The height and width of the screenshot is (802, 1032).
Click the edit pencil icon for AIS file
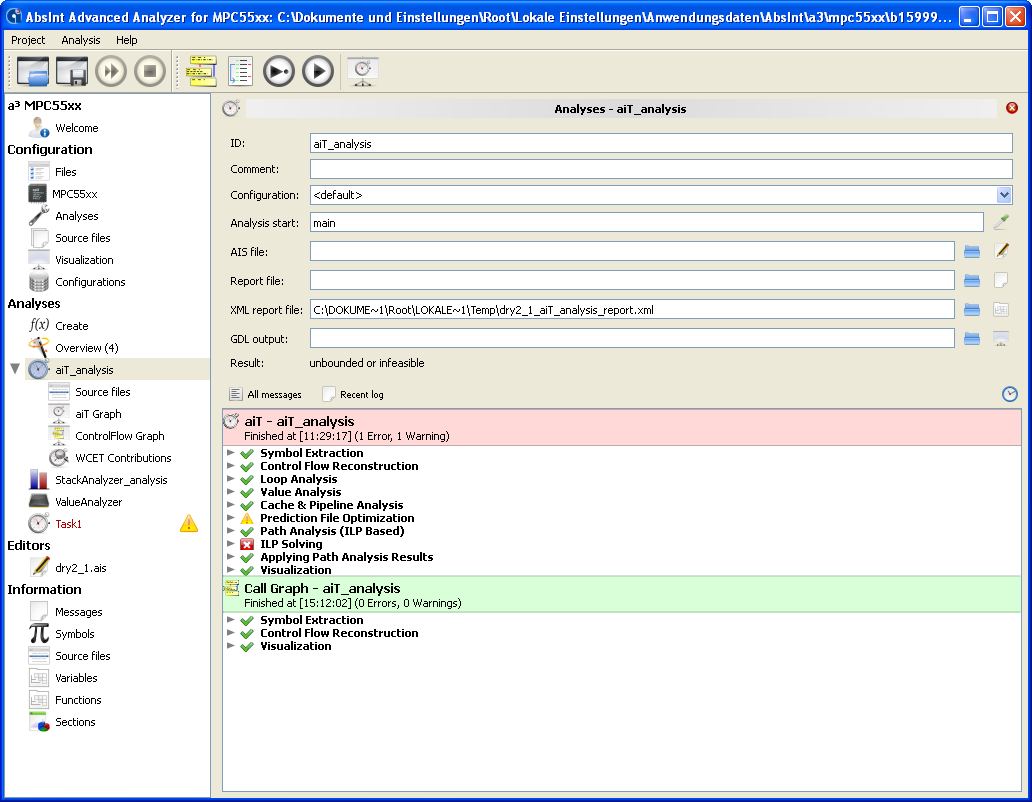point(1001,251)
